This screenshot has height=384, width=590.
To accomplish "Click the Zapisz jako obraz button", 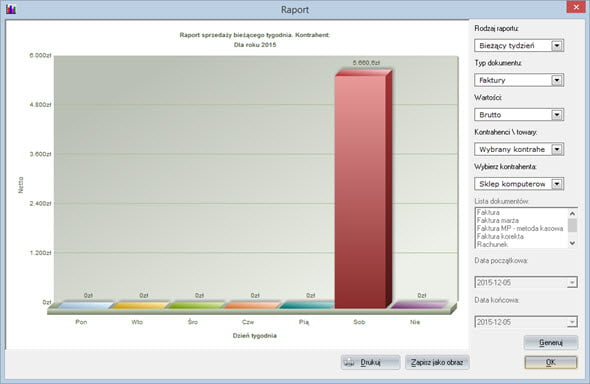I will 437,362.
